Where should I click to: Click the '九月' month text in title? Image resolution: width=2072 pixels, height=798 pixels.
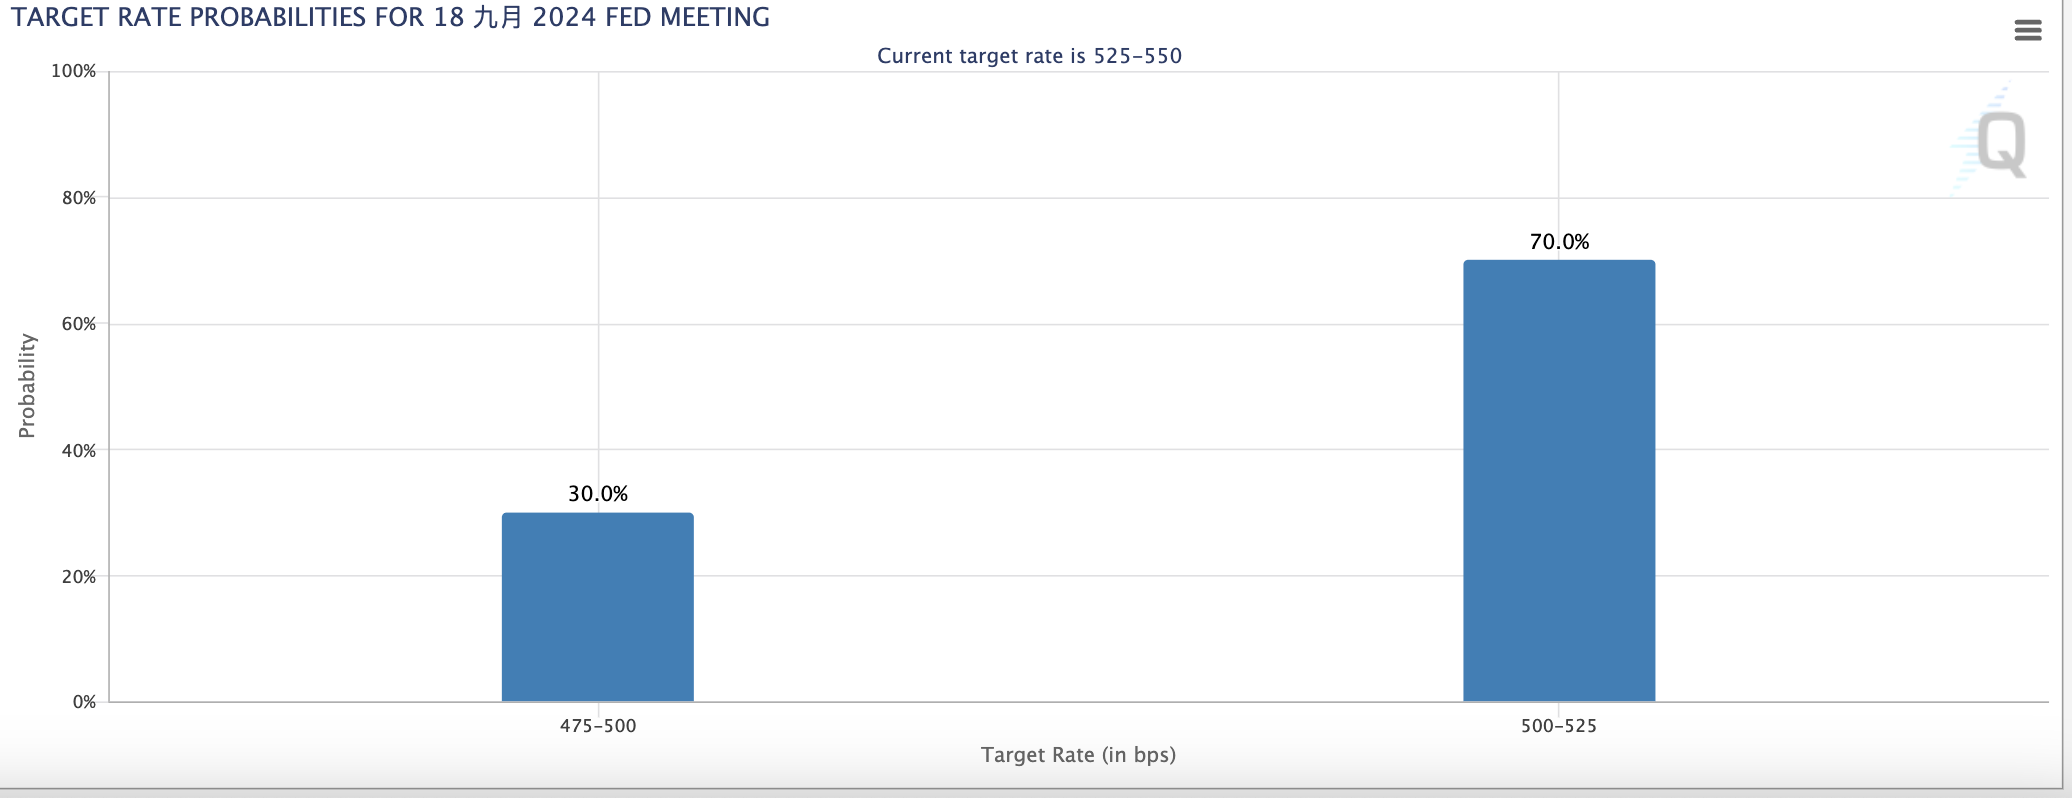coord(497,18)
